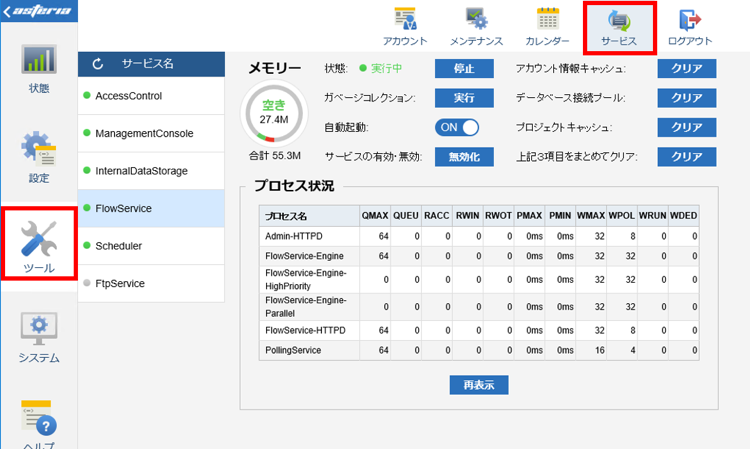This screenshot has height=449, width=750.
Task: Select FtpService service
Action: click(151, 284)
